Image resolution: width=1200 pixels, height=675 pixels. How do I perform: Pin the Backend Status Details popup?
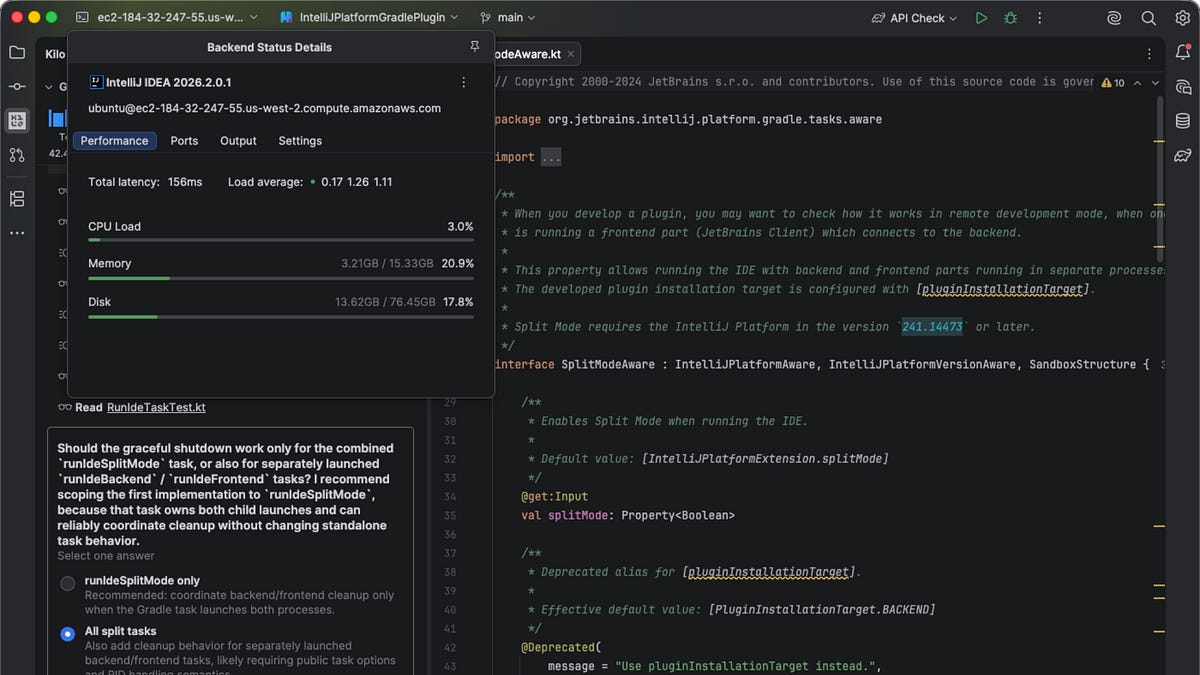point(474,47)
